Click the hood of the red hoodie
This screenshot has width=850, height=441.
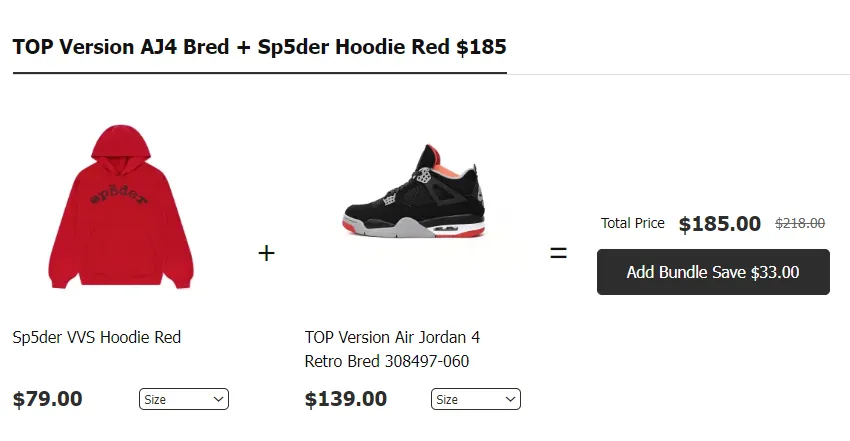120,145
